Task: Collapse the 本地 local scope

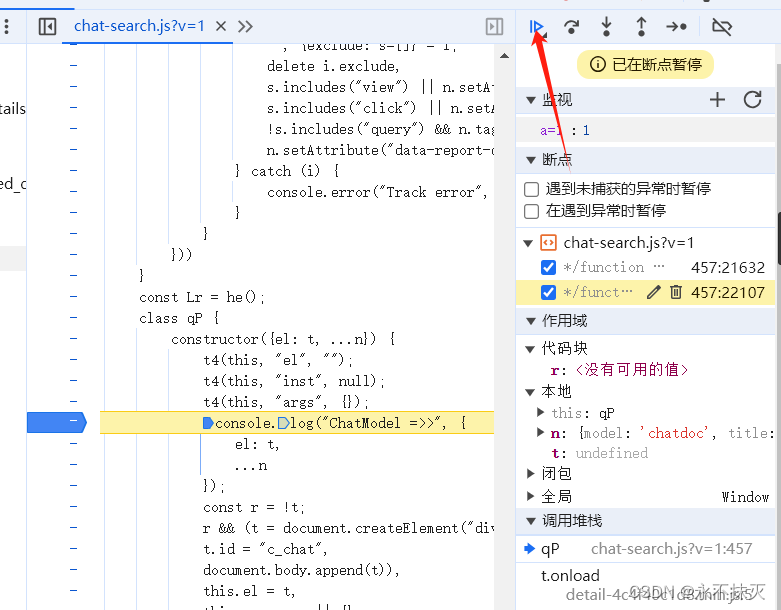Action: 530,392
